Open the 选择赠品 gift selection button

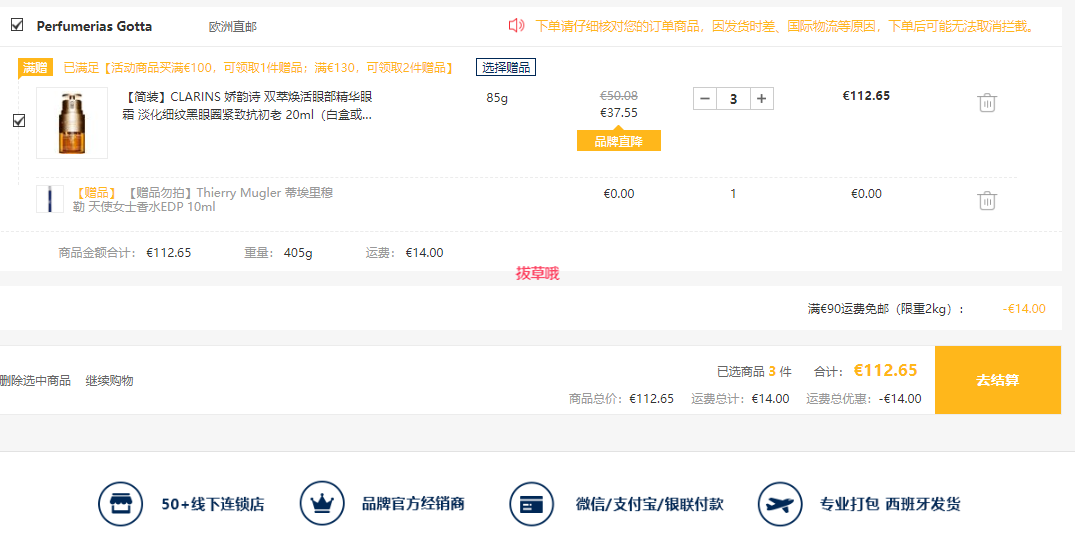coord(506,67)
